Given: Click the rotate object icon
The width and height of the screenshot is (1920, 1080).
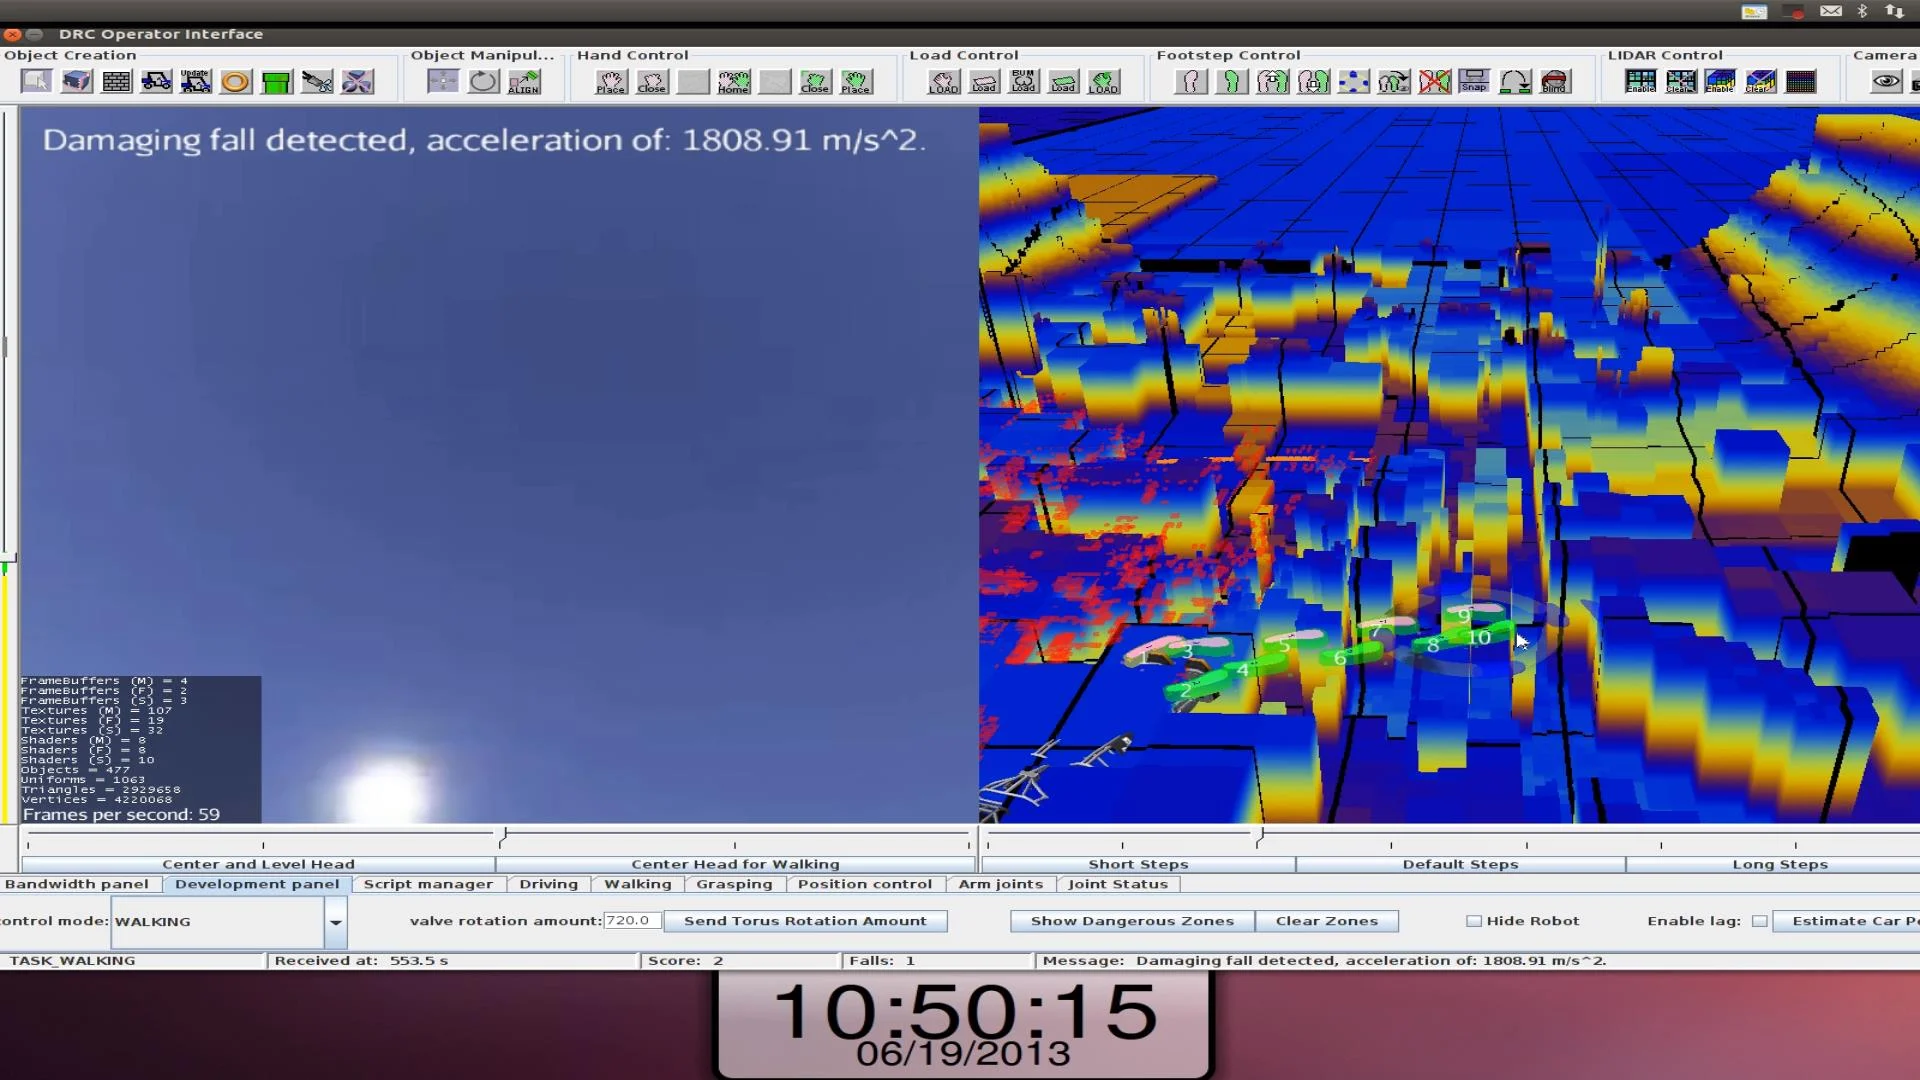Looking at the screenshot, I should tap(483, 81).
